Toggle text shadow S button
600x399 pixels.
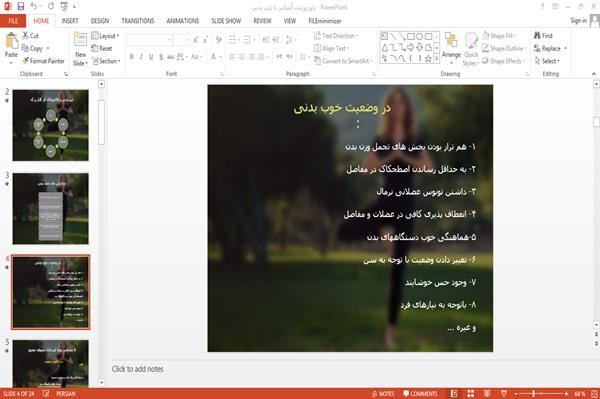tap(161, 57)
